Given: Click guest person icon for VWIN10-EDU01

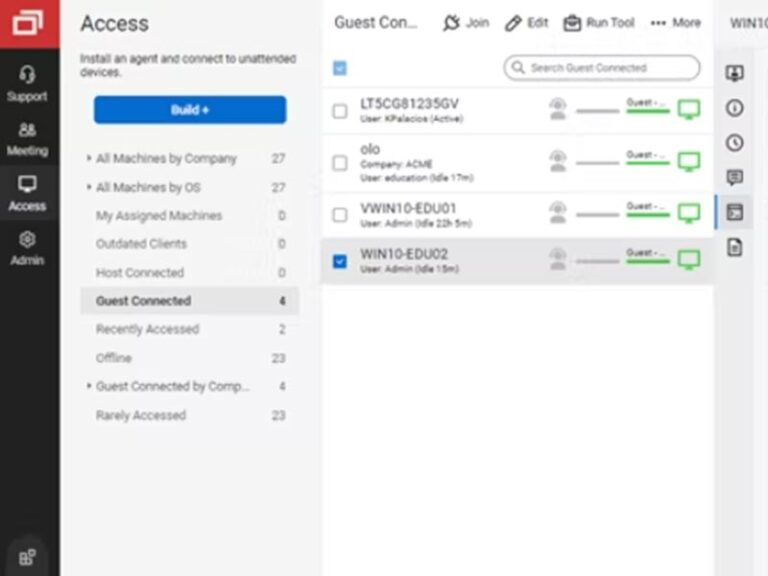Looking at the screenshot, I should click(557, 213).
